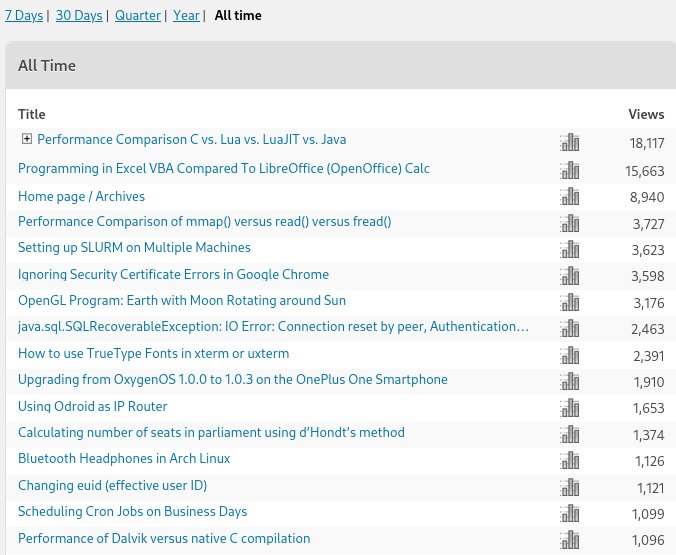
Task: Open Ignoring Security Certificate Errors in Google Chrome
Action: point(173,274)
